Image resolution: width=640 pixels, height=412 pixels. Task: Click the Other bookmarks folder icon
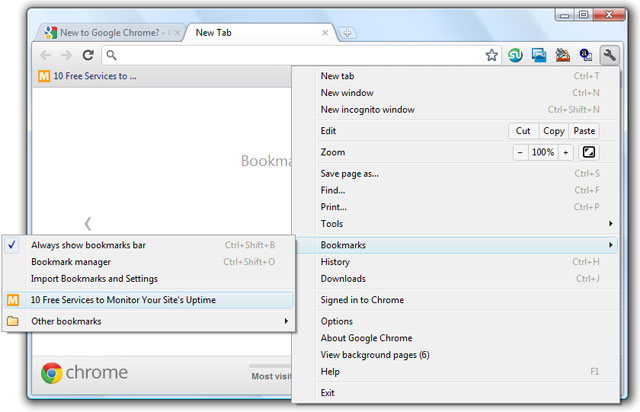13,321
